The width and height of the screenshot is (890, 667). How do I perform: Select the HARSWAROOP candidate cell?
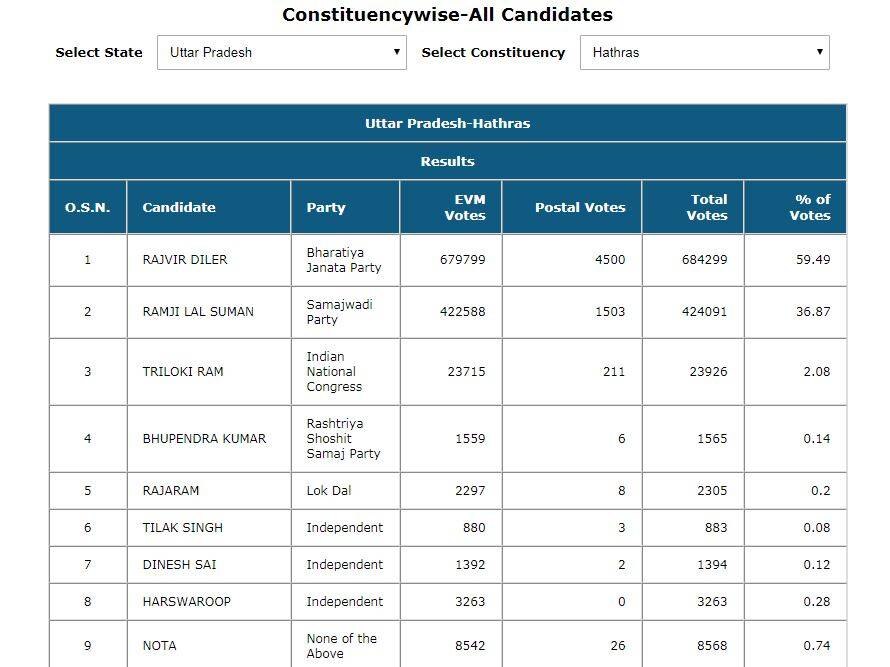click(x=181, y=602)
